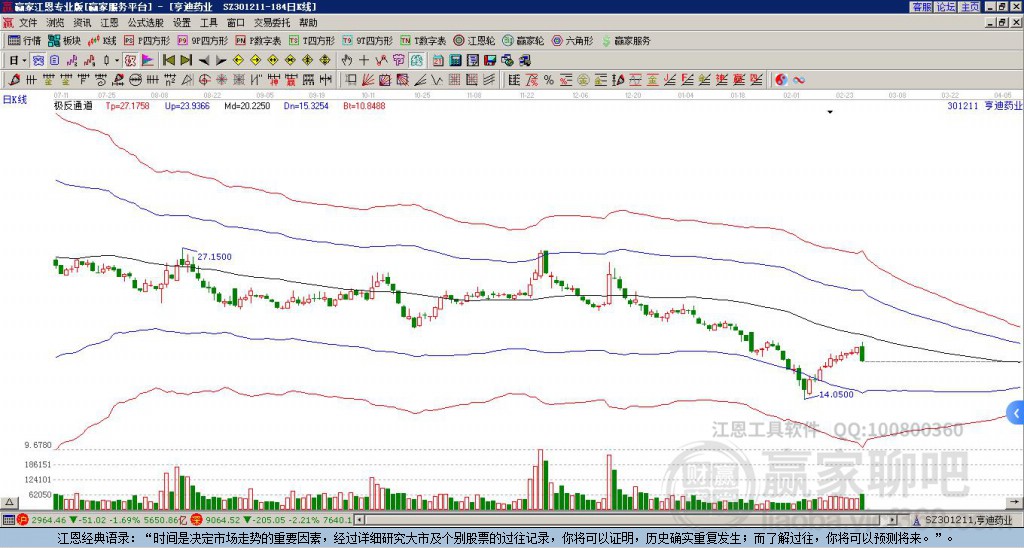Screen dimensions: 1024x548
Task: Open the 浏览 menu
Action: [x=56, y=23]
